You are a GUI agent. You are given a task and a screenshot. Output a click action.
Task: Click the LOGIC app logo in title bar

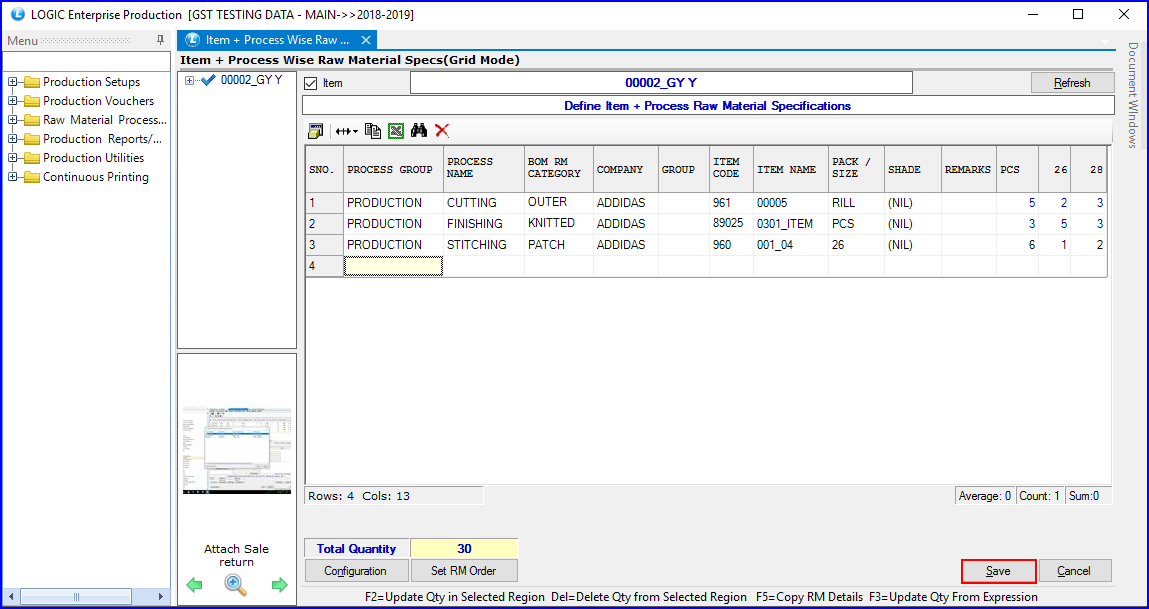point(18,15)
